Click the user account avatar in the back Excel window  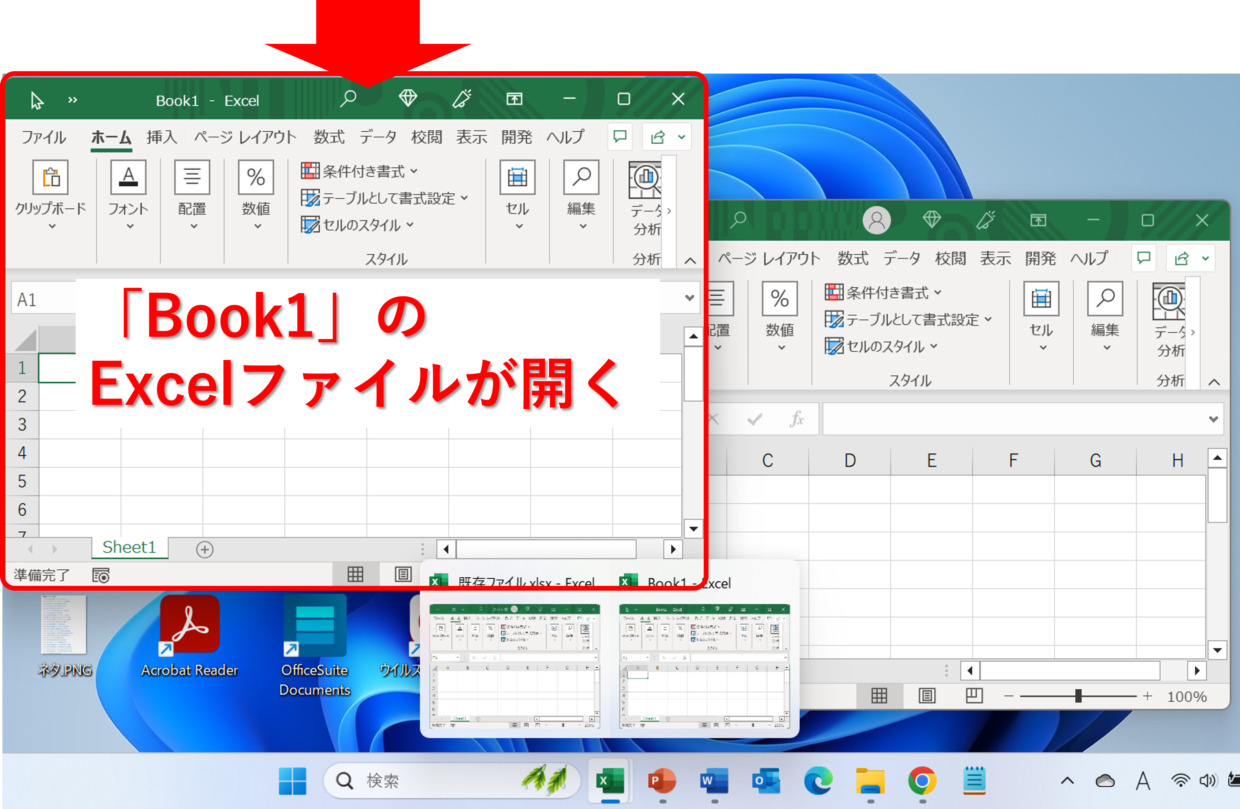pyautogui.click(x=877, y=220)
